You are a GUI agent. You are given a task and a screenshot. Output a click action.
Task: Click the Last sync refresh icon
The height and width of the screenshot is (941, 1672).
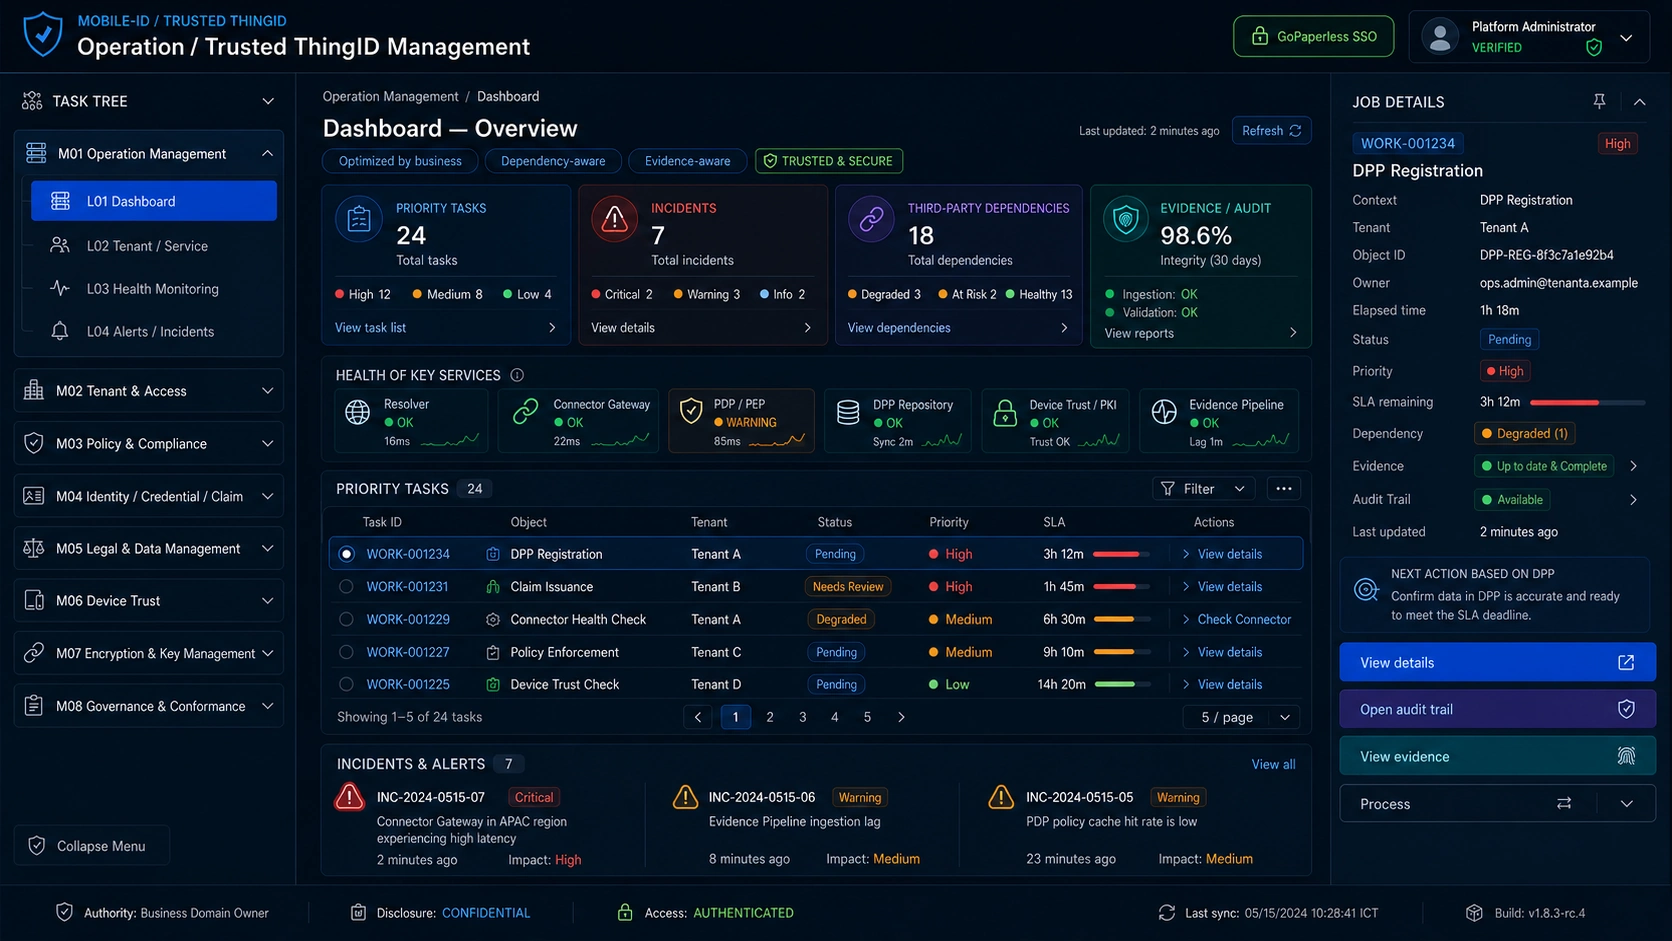[x=1166, y=913]
